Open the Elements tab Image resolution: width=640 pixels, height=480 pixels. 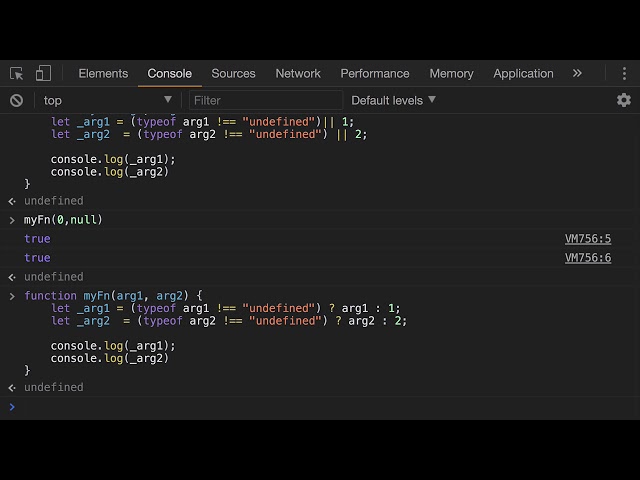pos(103,73)
